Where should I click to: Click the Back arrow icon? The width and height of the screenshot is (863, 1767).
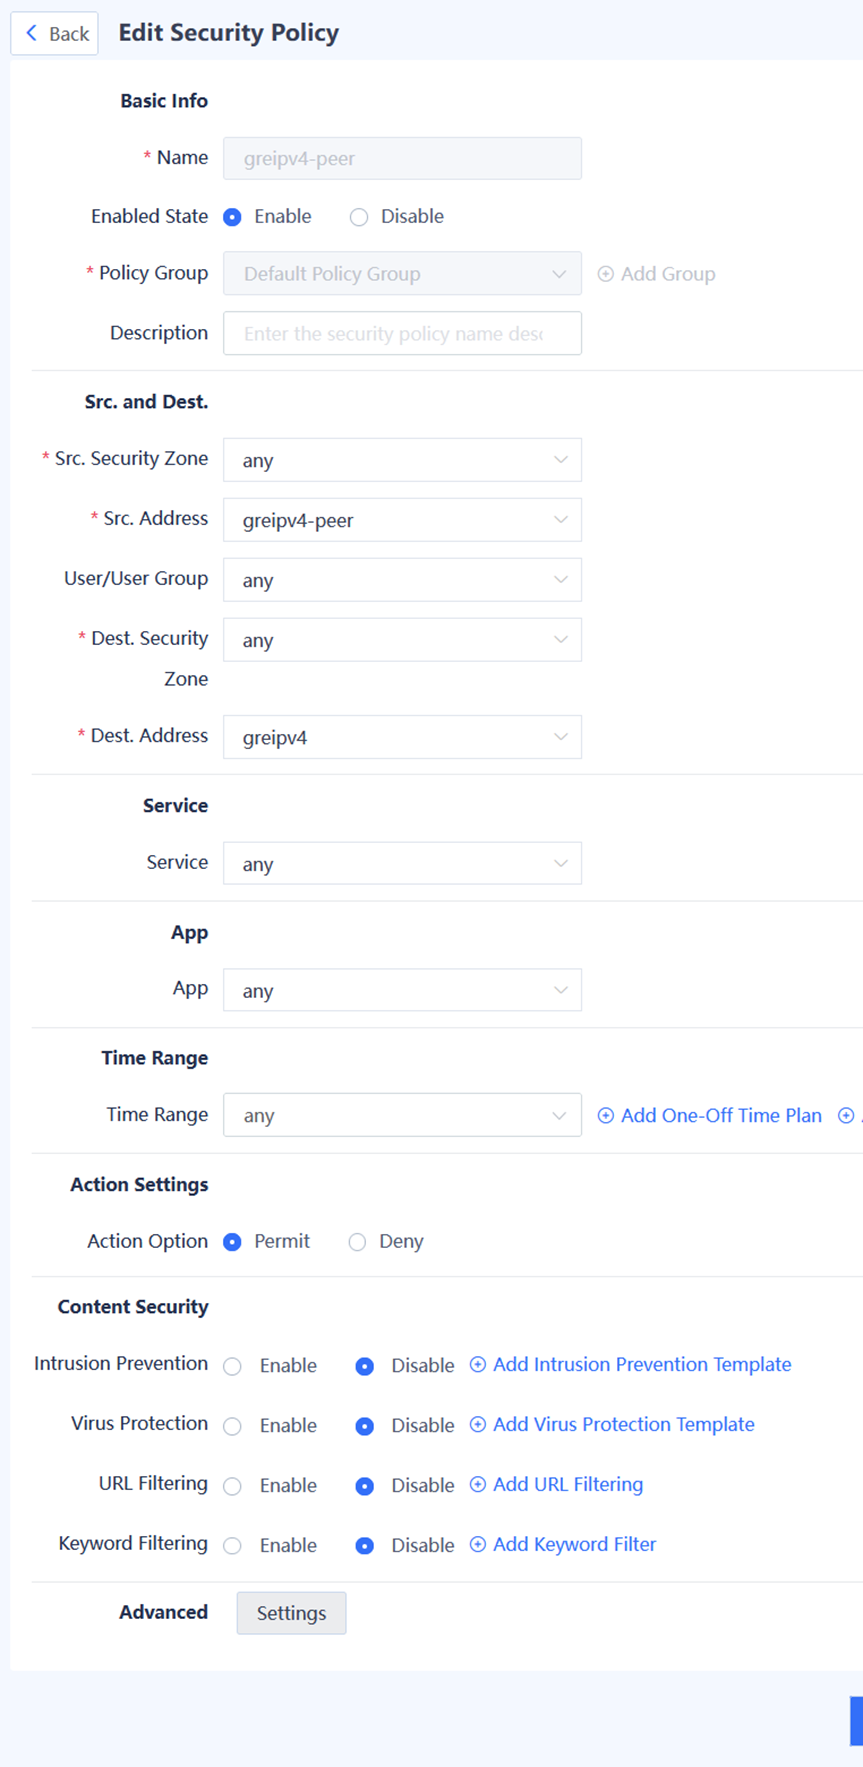pos(32,33)
